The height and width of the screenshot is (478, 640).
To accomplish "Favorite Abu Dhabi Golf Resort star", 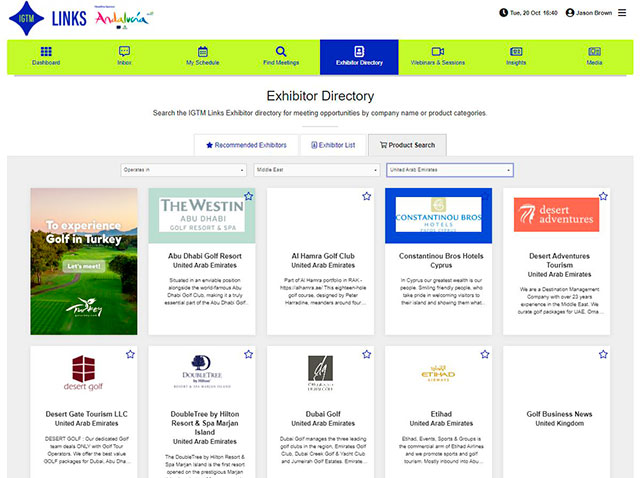I will click(x=248, y=196).
